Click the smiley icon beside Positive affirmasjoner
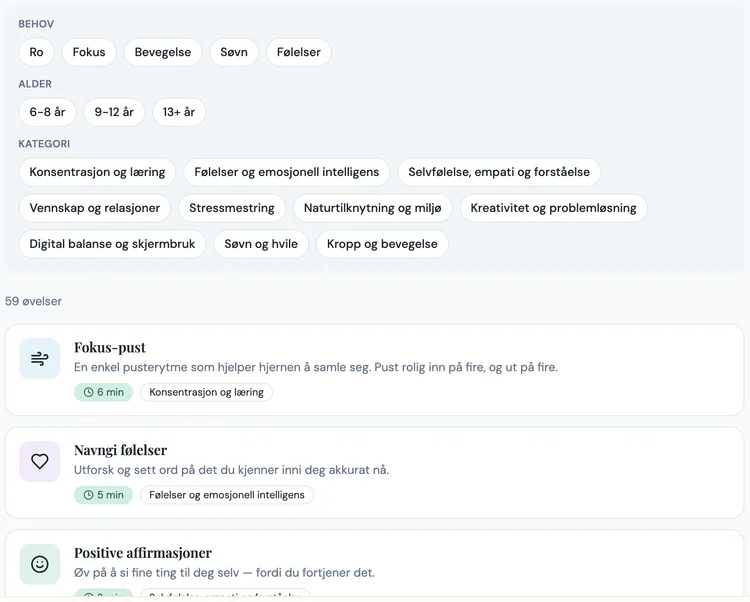This screenshot has height=602, width=750. click(x=40, y=564)
